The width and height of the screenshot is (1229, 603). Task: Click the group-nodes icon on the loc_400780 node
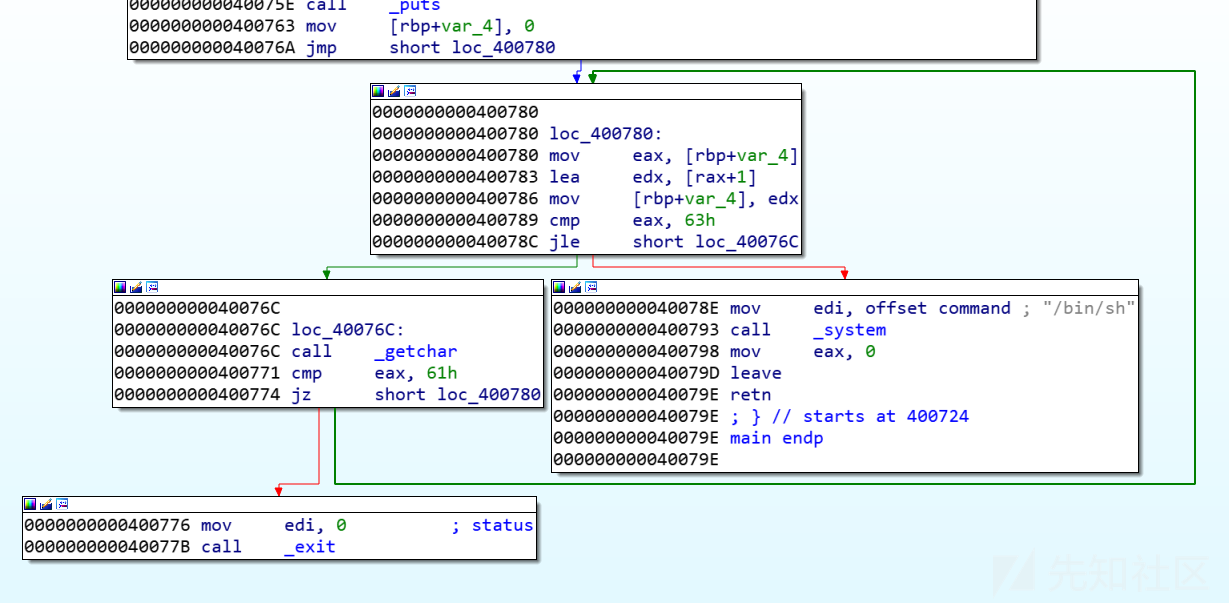pos(410,90)
